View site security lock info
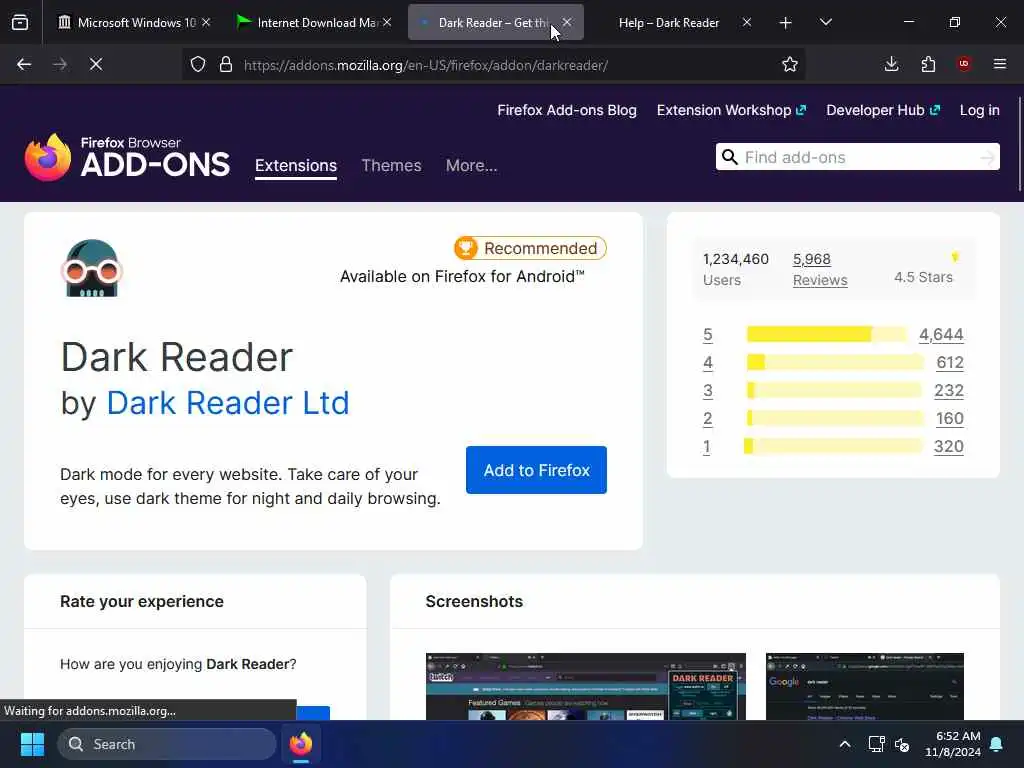This screenshot has height=768, width=1024. coord(226,65)
